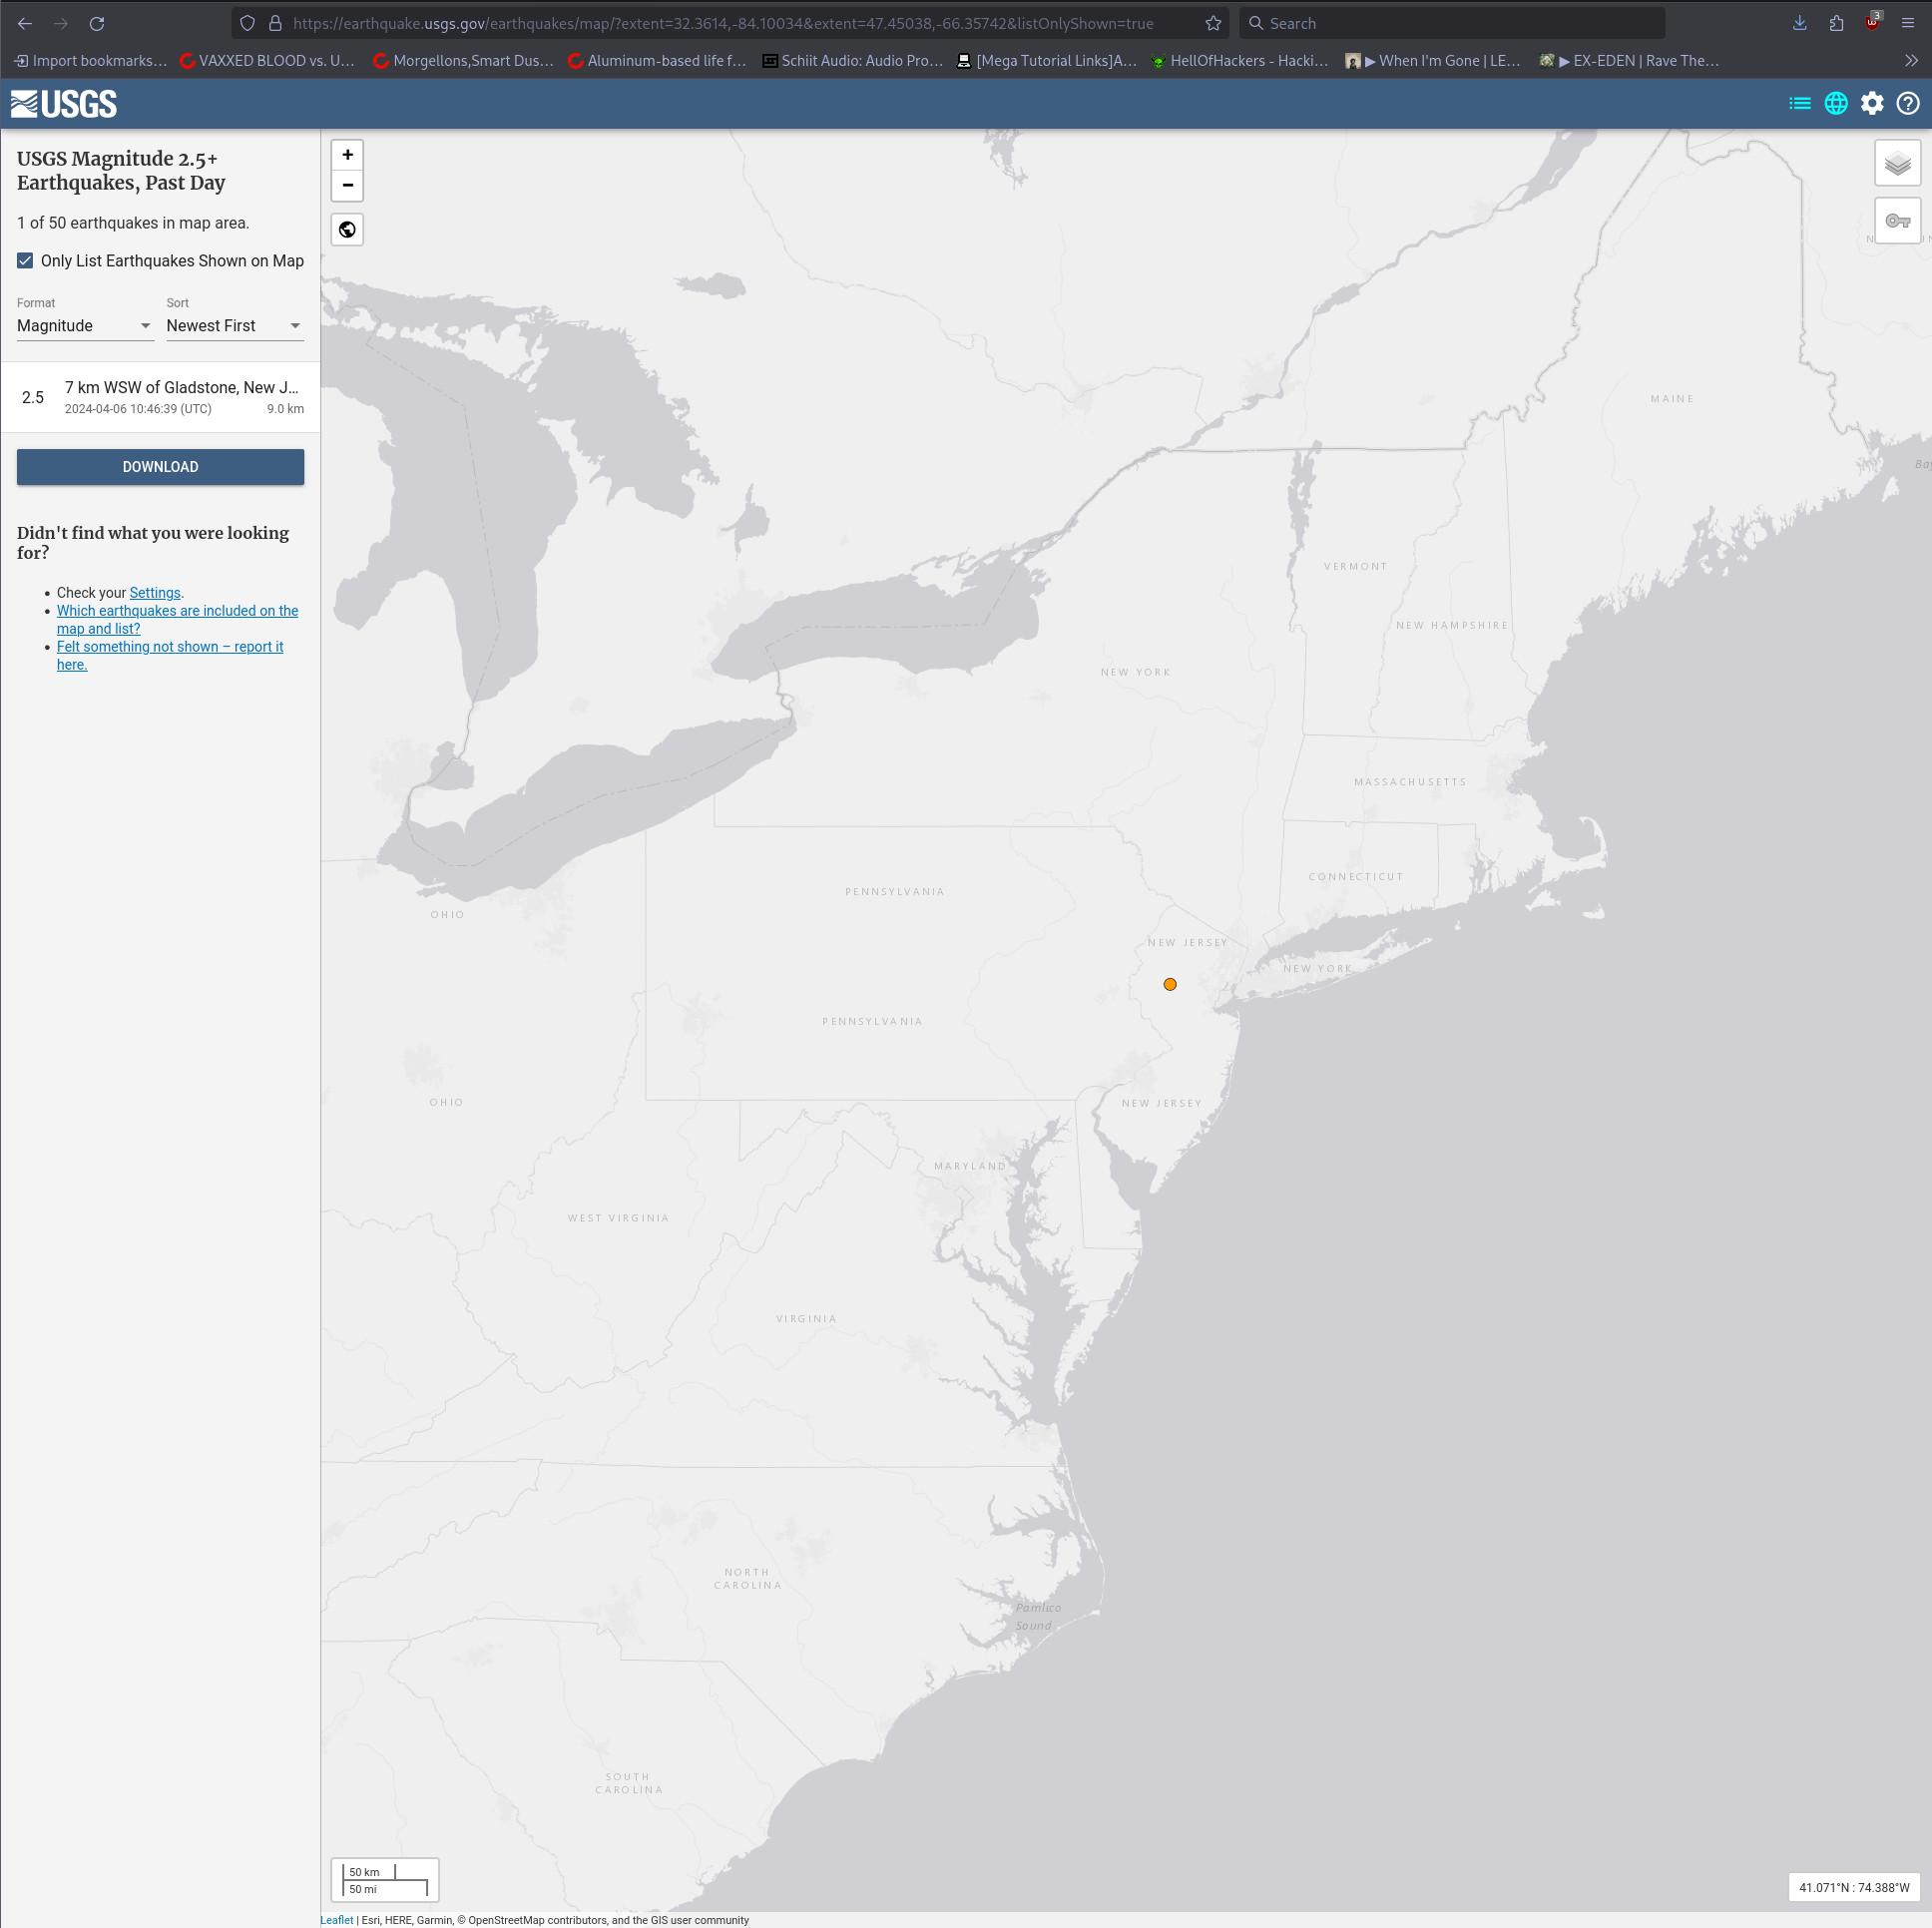Uncheck Only List Earthquakes Shown on Map
This screenshot has width=1932, height=1928.
25,261
